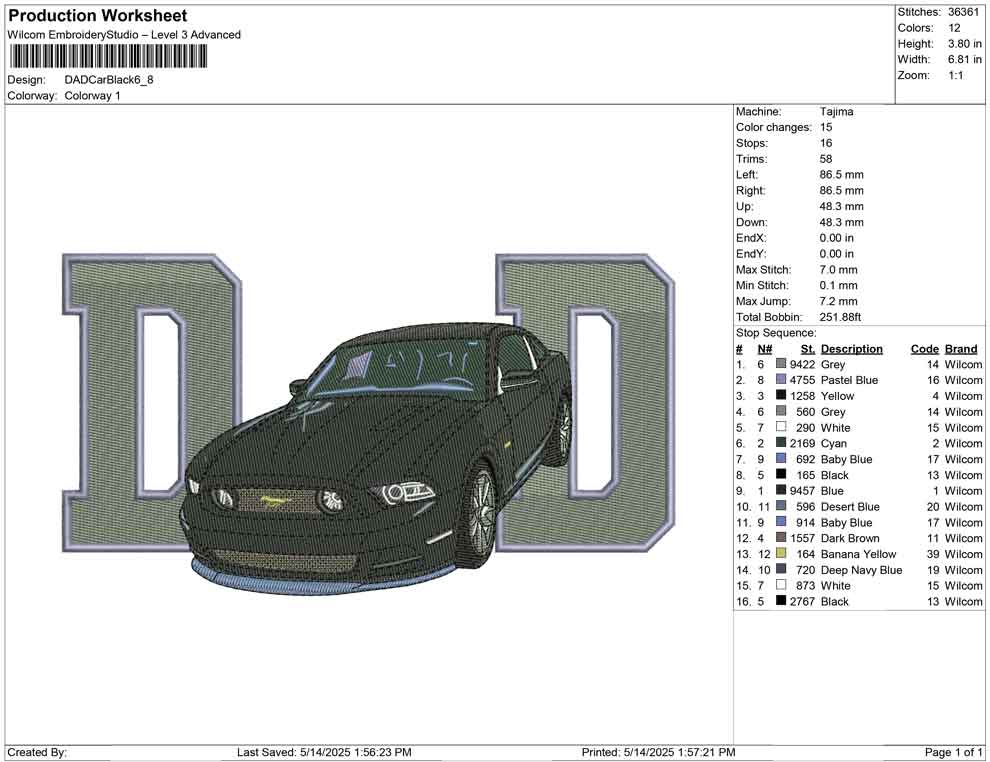The width and height of the screenshot is (990, 762).
Task: Click the Page 1 of 1 footer text
Action: pyautogui.click(x=954, y=752)
